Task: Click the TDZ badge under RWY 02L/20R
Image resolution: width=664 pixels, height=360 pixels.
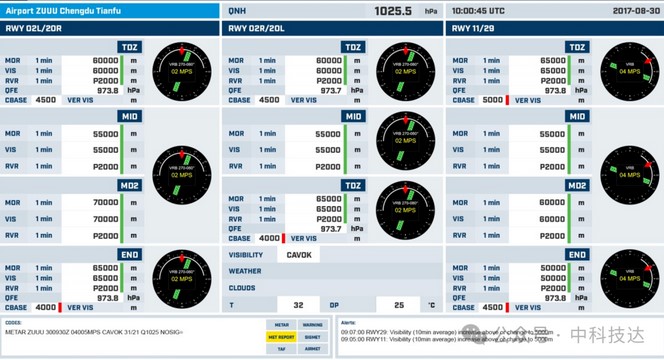Action: click(x=130, y=47)
